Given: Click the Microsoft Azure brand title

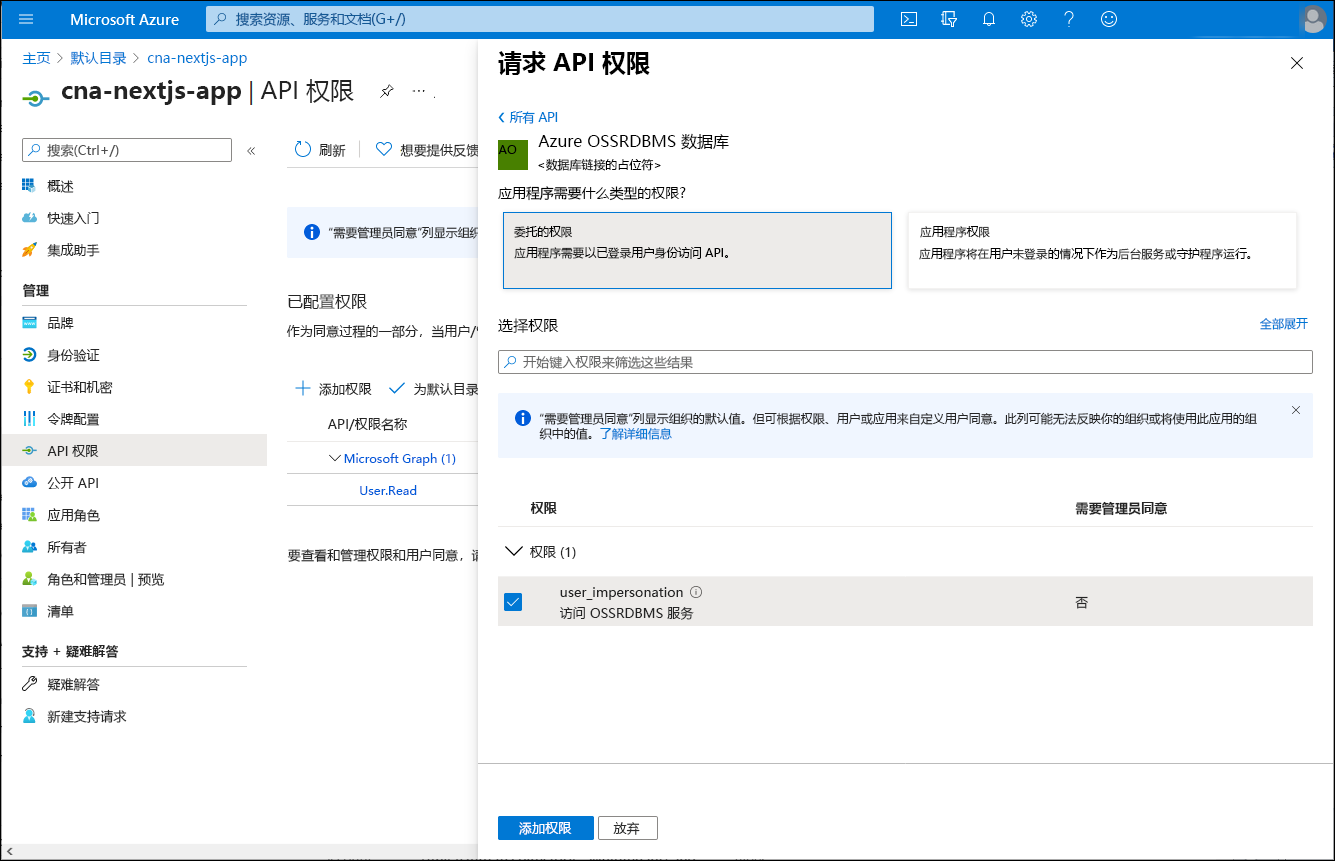Looking at the screenshot, I should (x=125, y=19).
